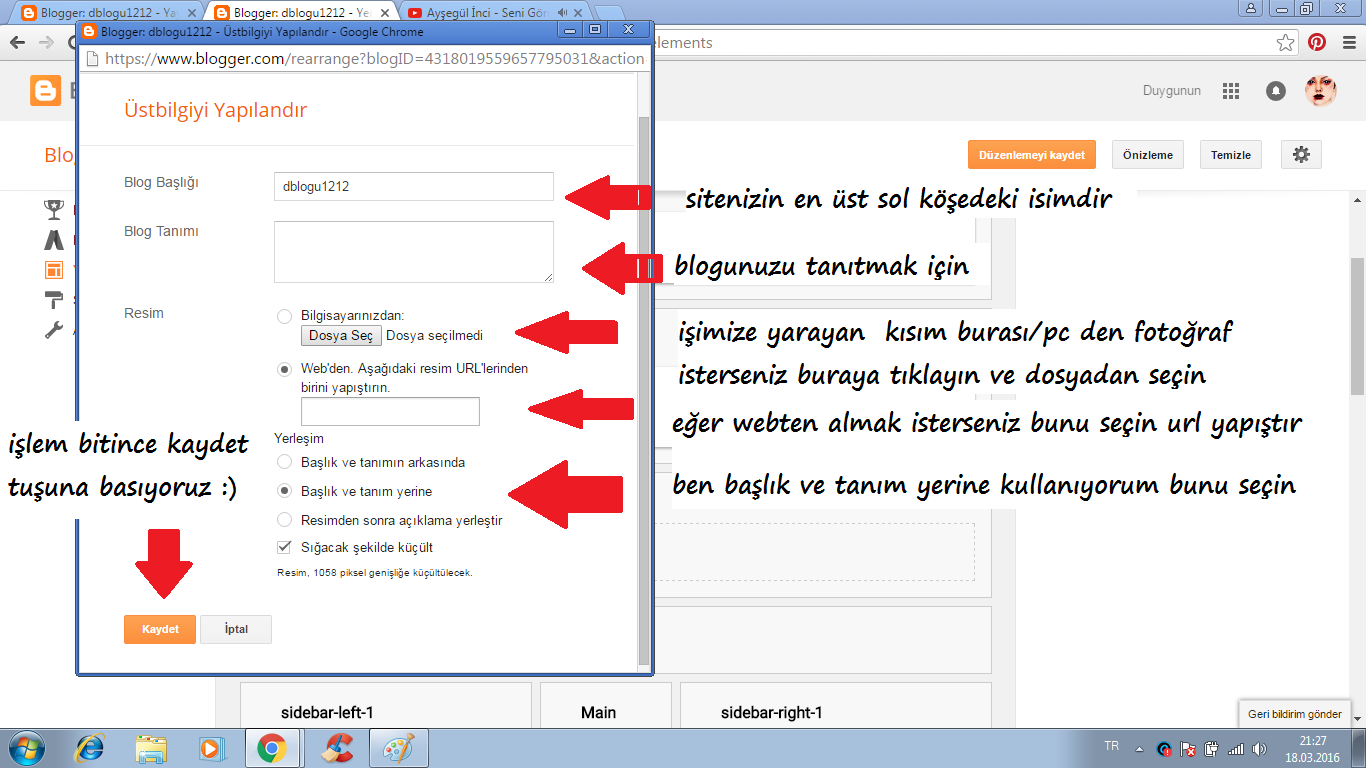The image size is (1366, 768).
Task: Click the Blogger icon in popup title bar
Action: (90, 31)
